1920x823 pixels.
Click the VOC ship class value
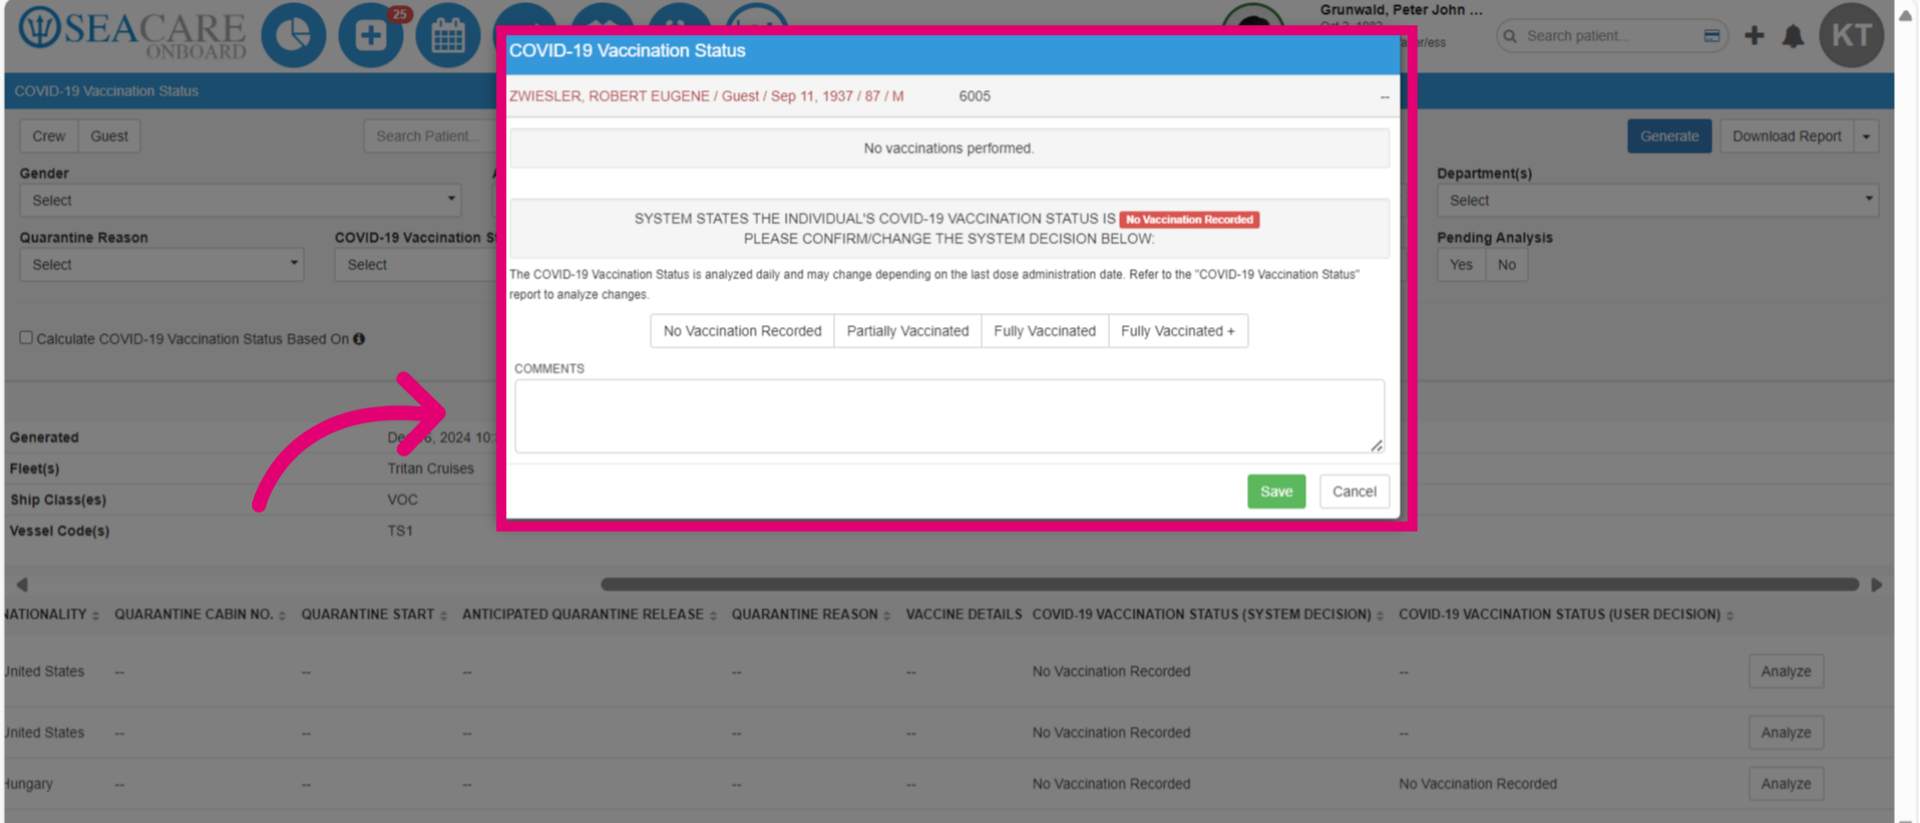[x=403, y=500]
